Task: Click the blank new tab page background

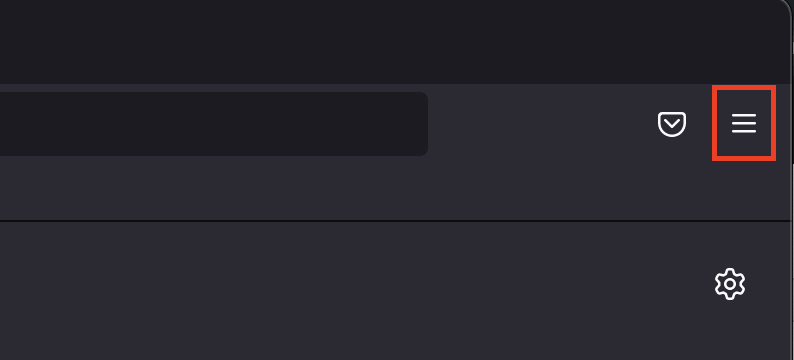Action: [354, 291]
